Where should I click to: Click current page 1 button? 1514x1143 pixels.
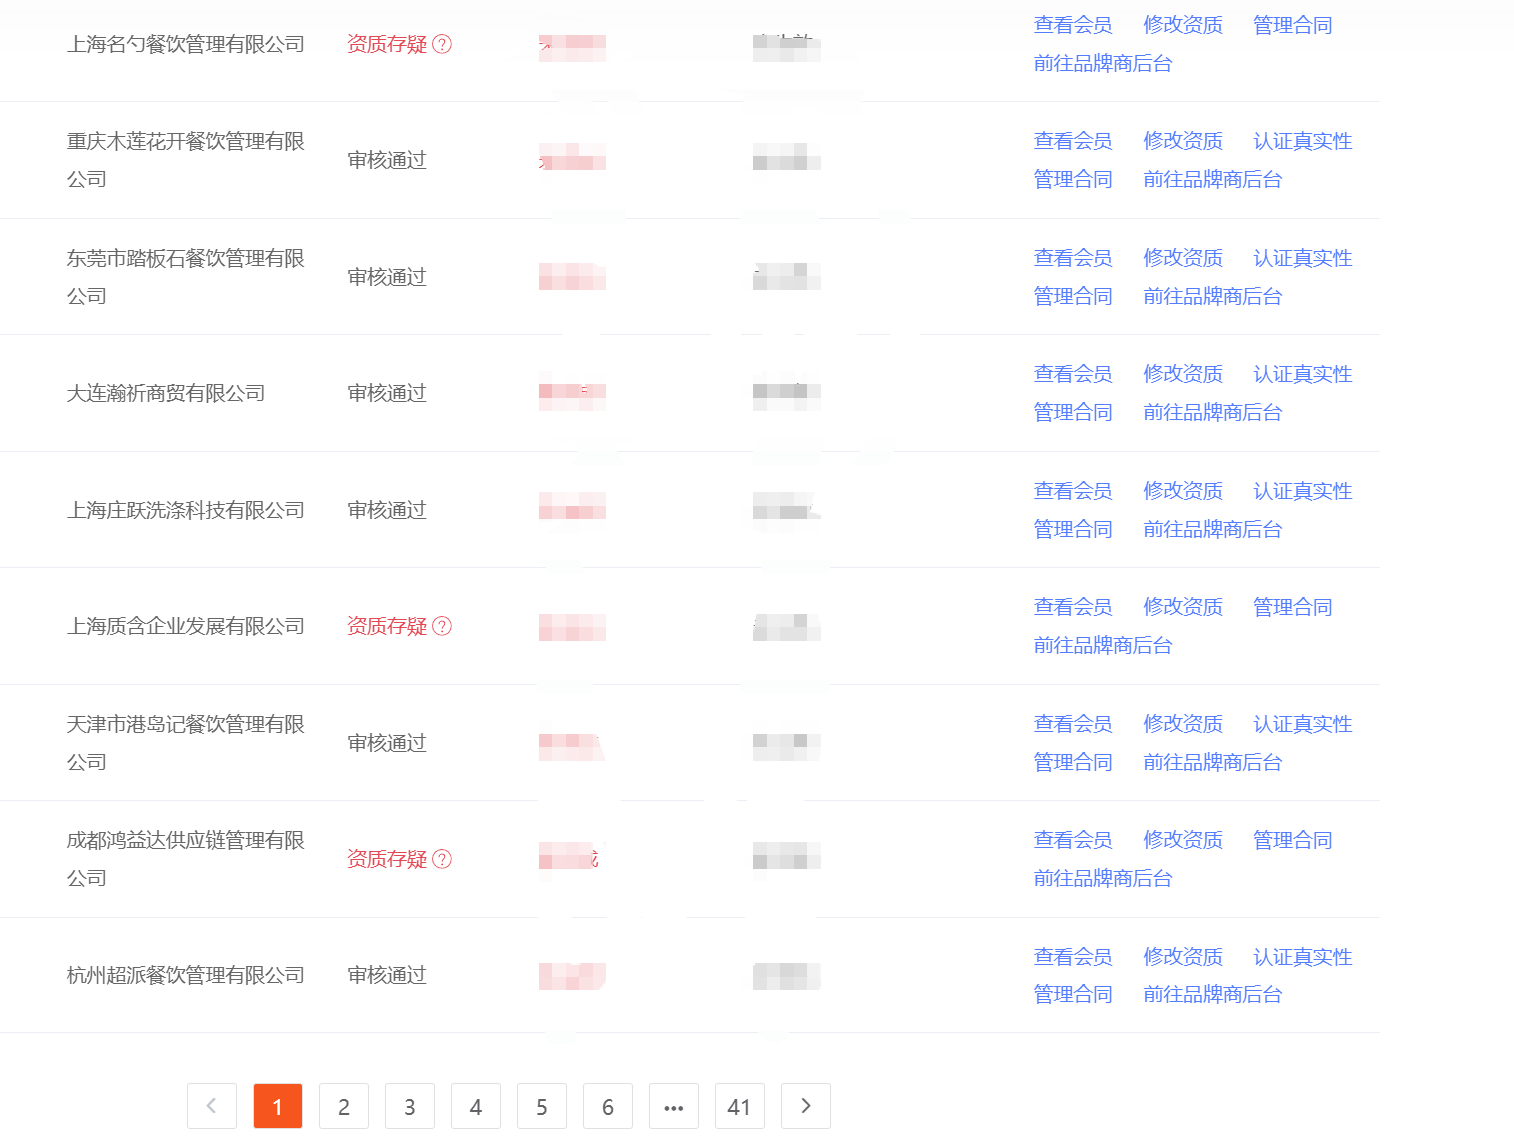pos(278,1106)
